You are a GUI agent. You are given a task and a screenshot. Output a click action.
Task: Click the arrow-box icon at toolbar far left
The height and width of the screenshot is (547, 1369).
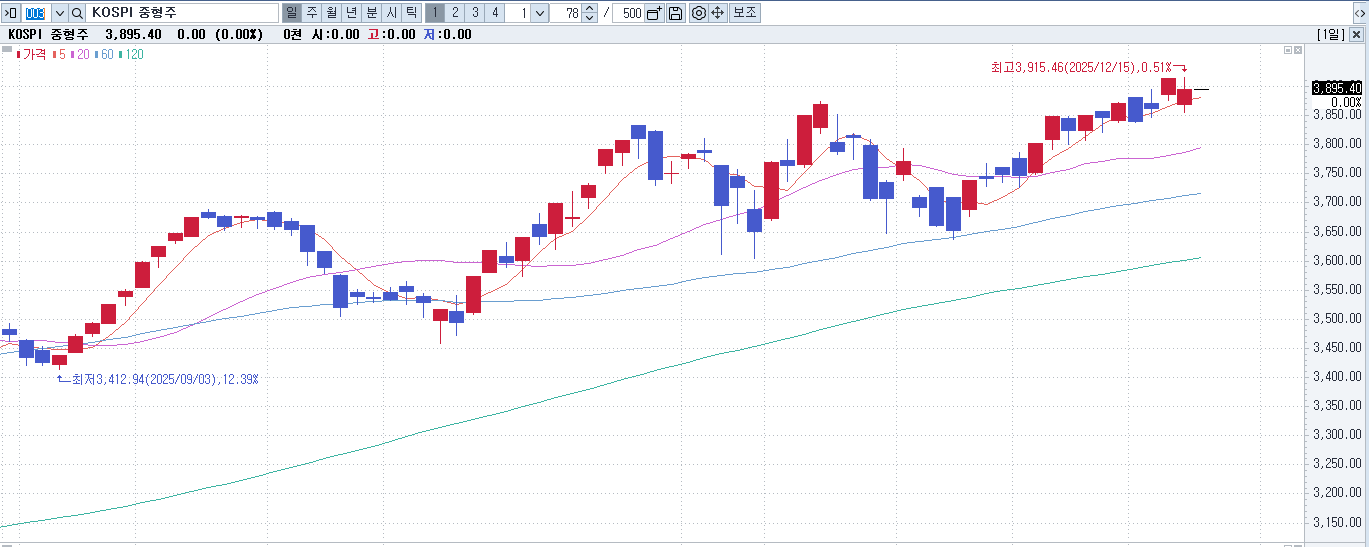point(12,13)
